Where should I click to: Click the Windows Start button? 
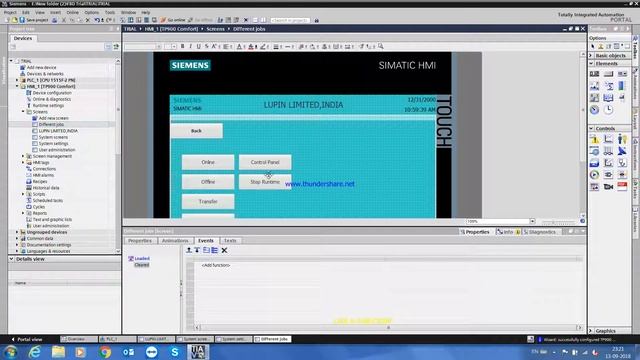coord(11,352)
